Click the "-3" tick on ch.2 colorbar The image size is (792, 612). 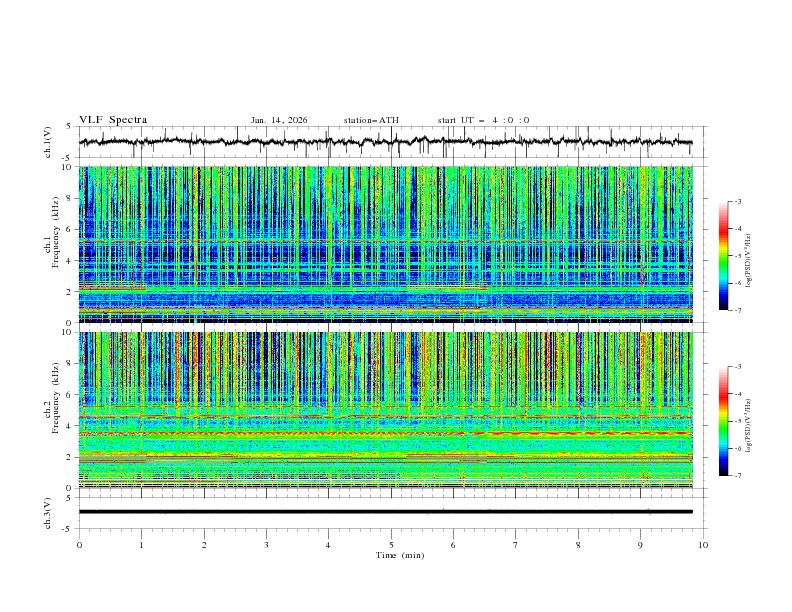pos(738,367)
